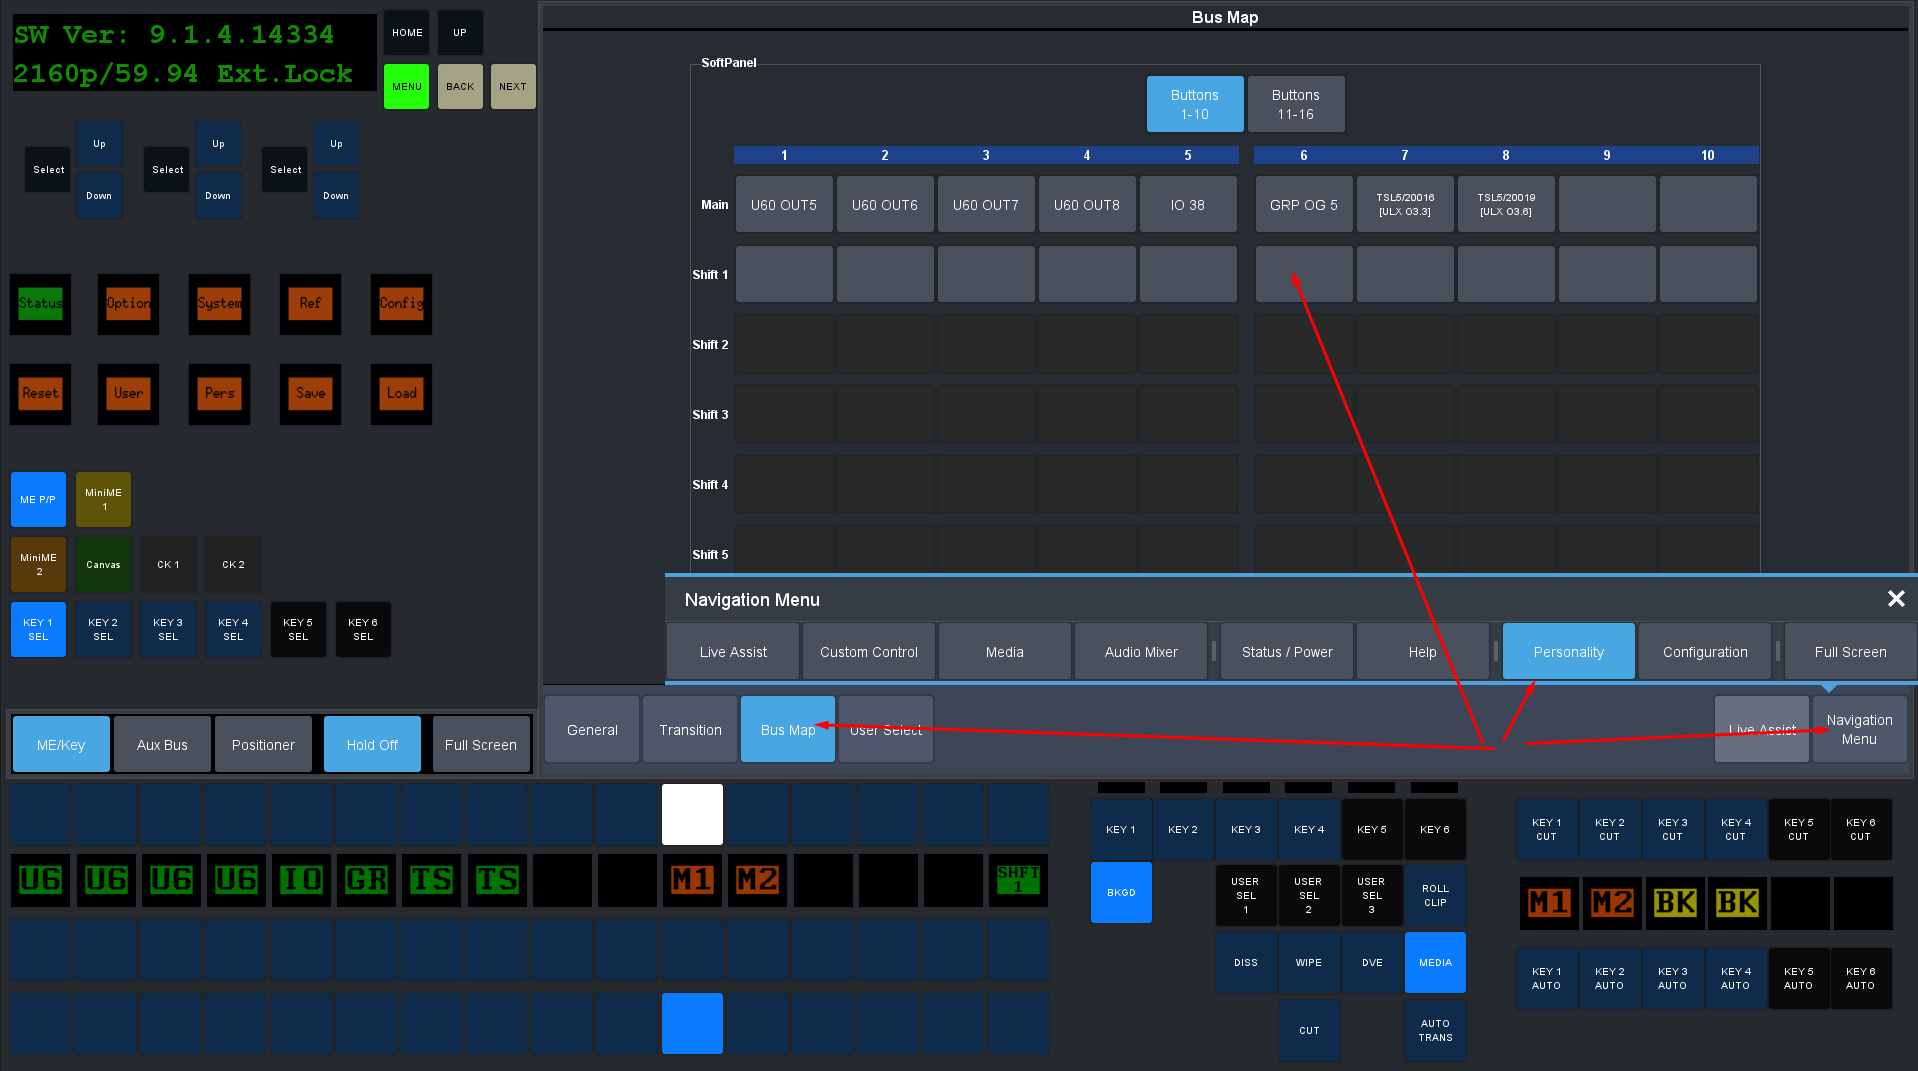Expand the Navigation Menu button

[x=1858, y=730]
